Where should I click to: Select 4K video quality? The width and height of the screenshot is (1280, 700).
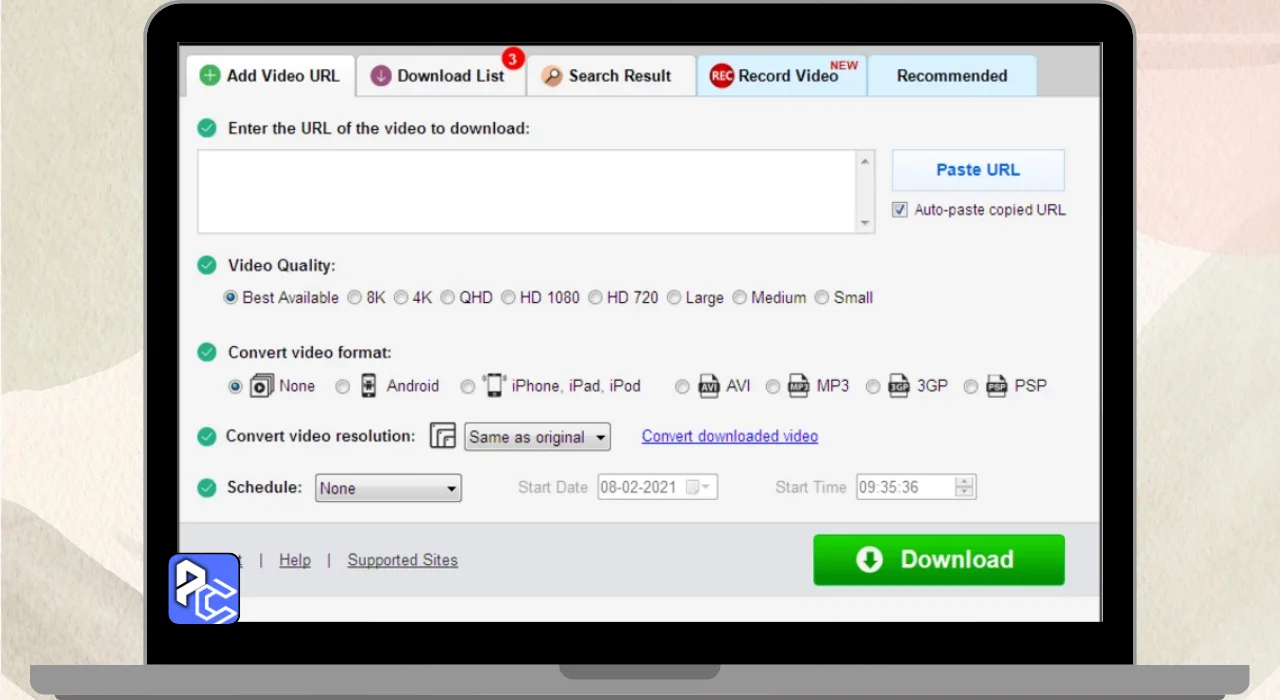pyautogui.click(x=401, y=297)
